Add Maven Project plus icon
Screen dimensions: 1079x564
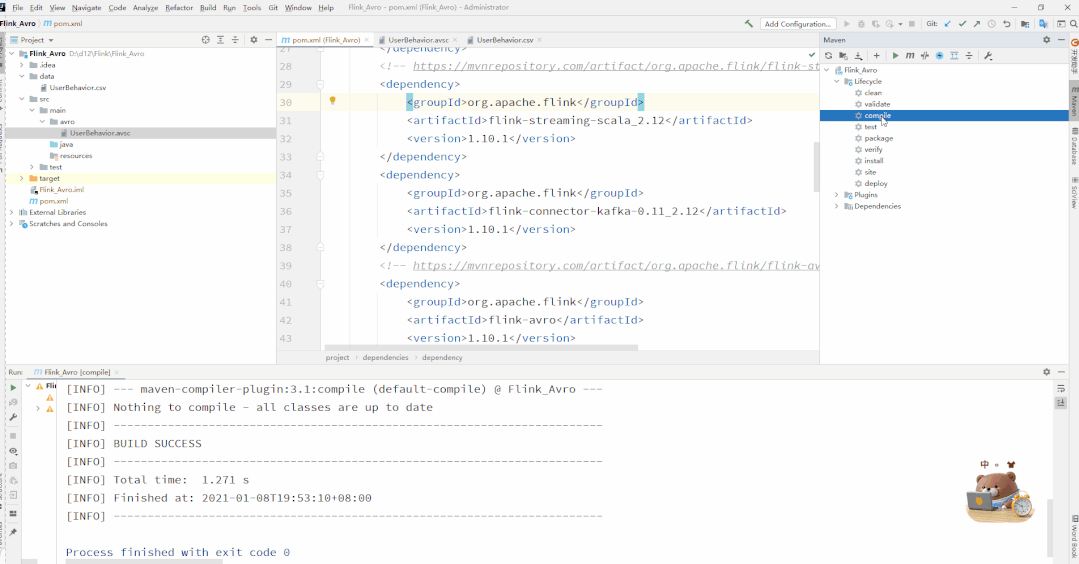876,56
